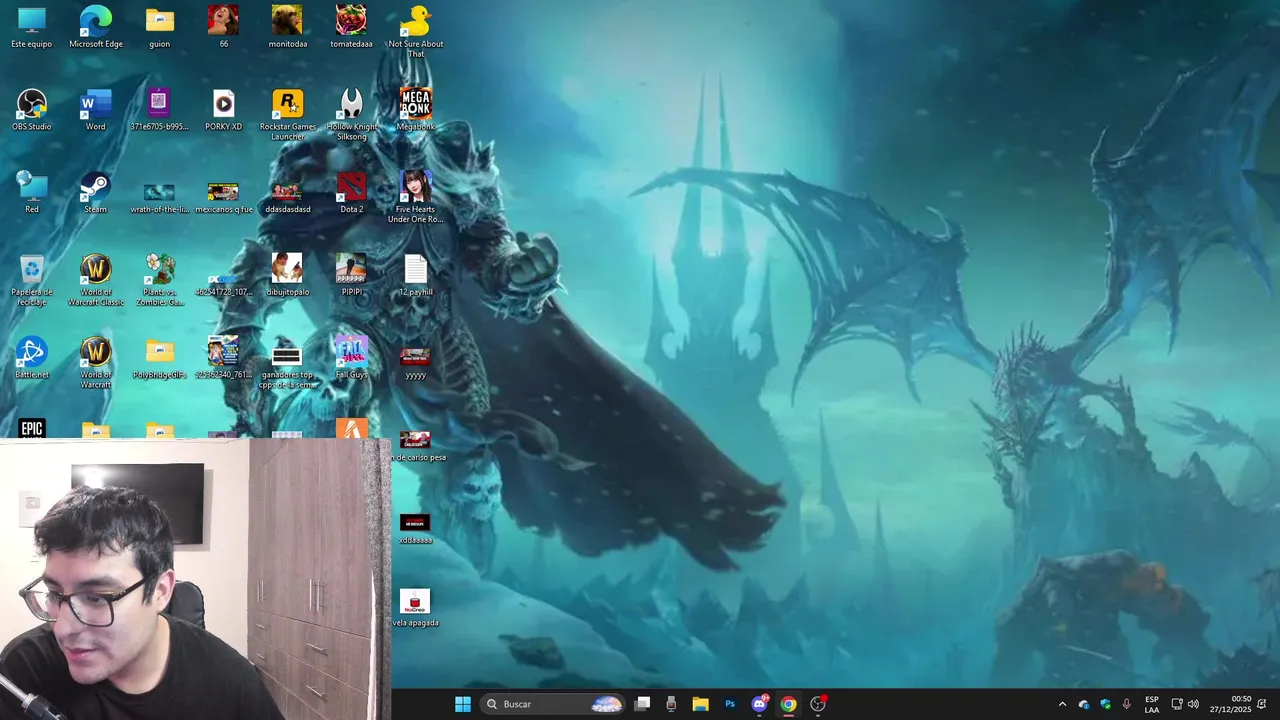1280x720 pixels.
Task: Select the Plants vs. Zombies shortcut
Action: pyautogui.click(x=159, y=280)
